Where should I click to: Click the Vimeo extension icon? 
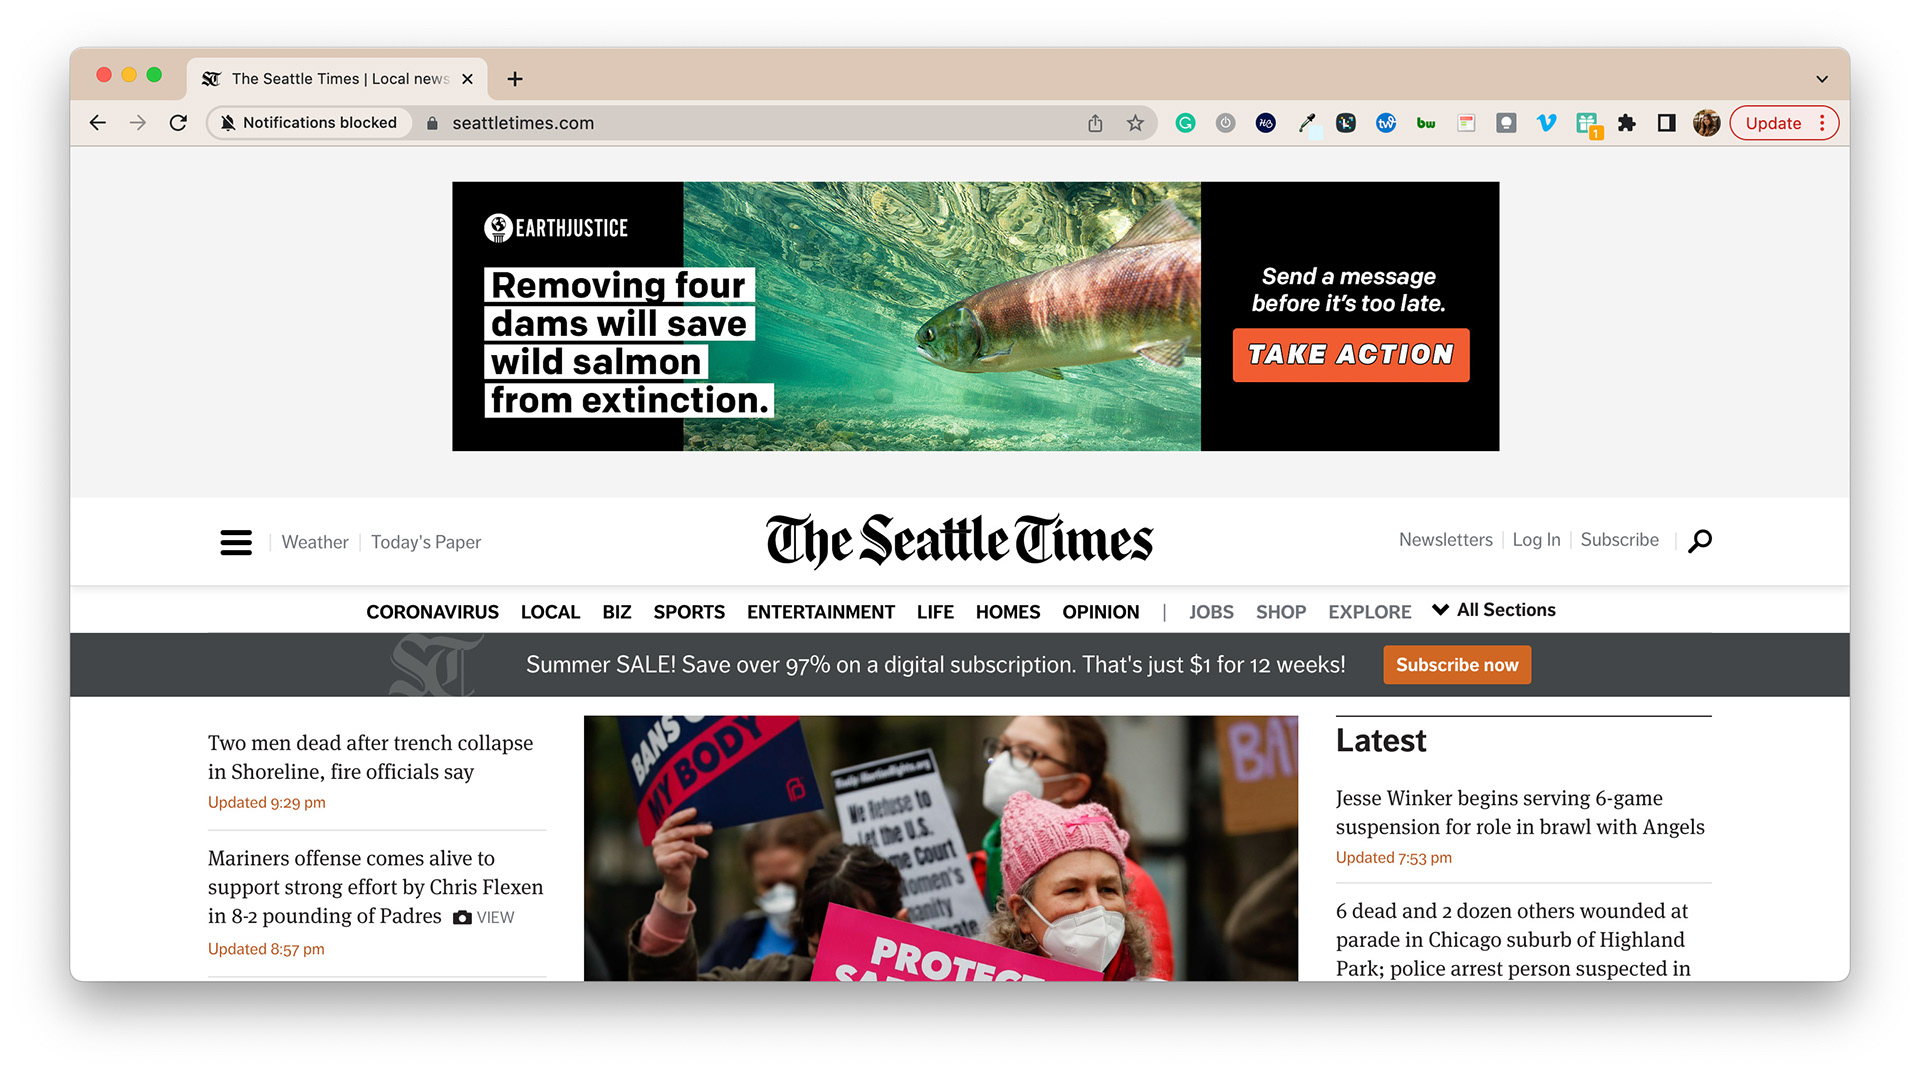[x=1546, y=123]
